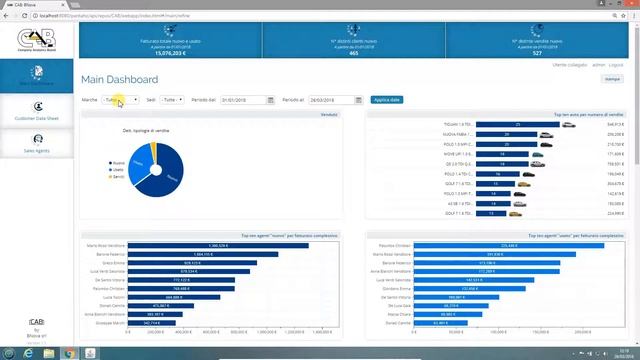Click the CAB logo at top left
This screenshot has width=640, height=360.
37,40
